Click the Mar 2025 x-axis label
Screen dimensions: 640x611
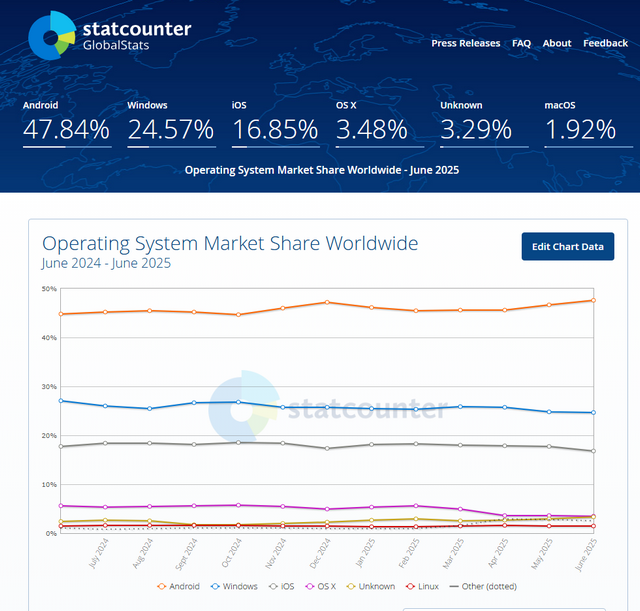pos(453,553)
